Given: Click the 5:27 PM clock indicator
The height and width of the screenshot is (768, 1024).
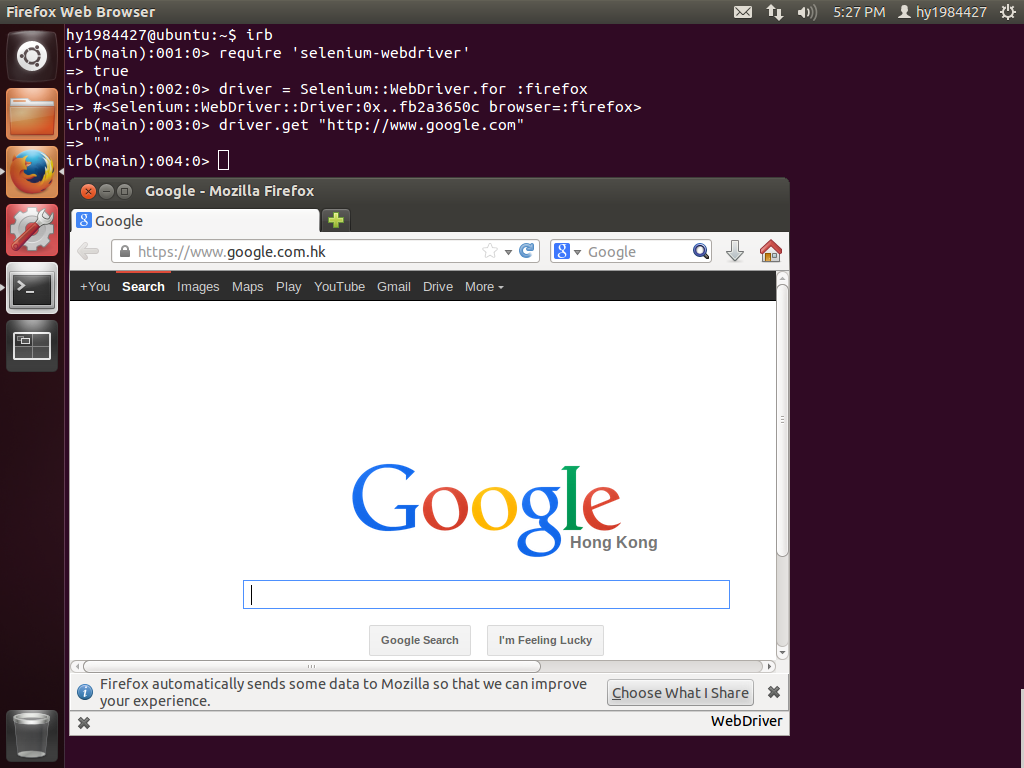Looking at the screenshot, I should click(859, 12).
